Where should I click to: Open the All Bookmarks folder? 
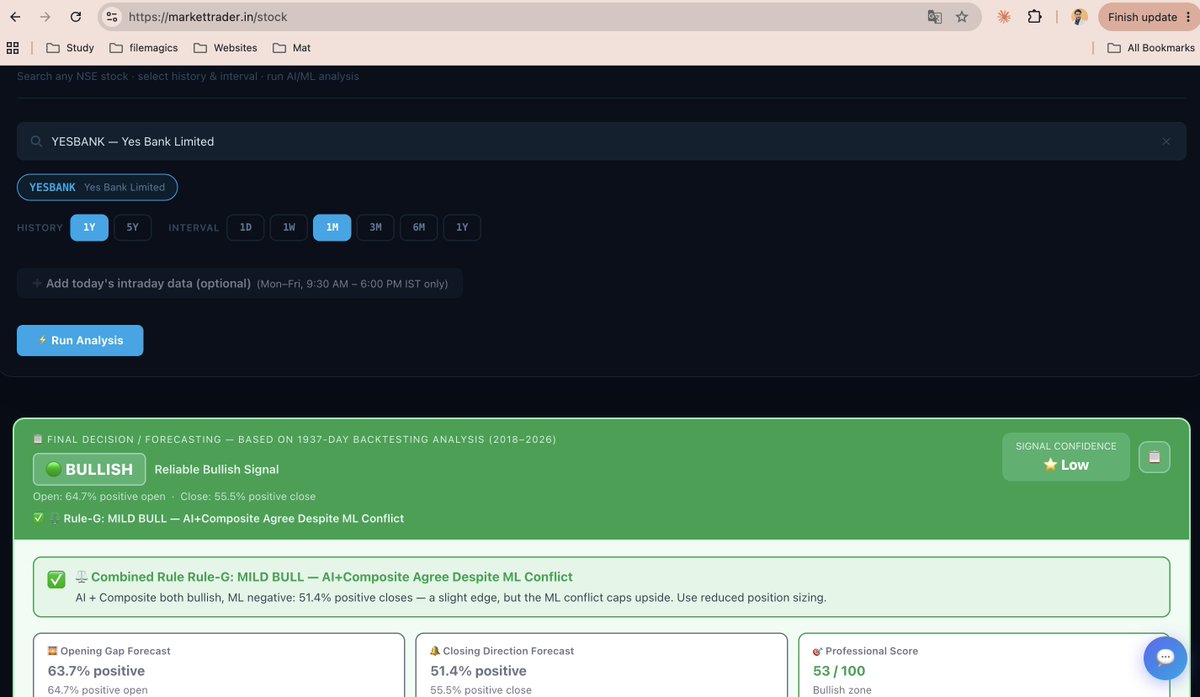pos(1151,48)
